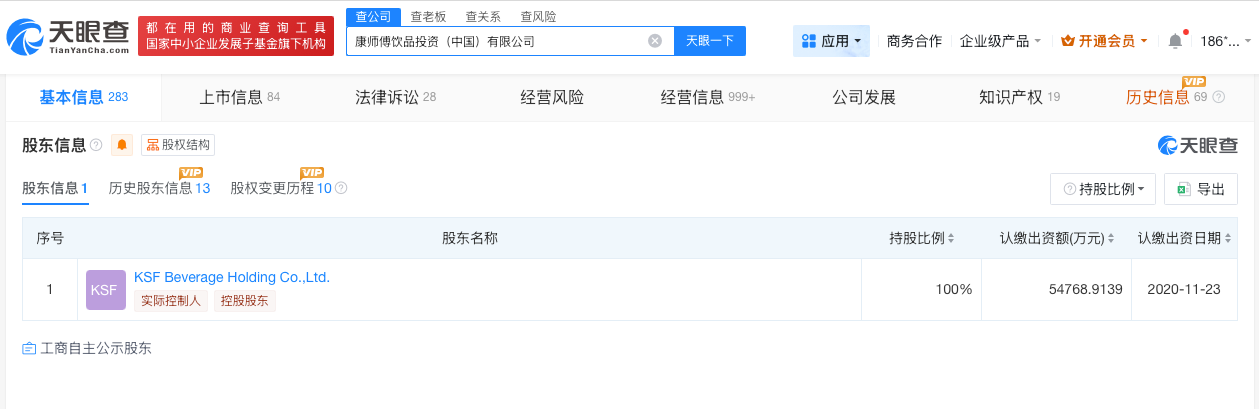The width and height of the screenshot is (1259, 409).
Task: Open 商务合作 link
Action: click(x=914, y=41)
